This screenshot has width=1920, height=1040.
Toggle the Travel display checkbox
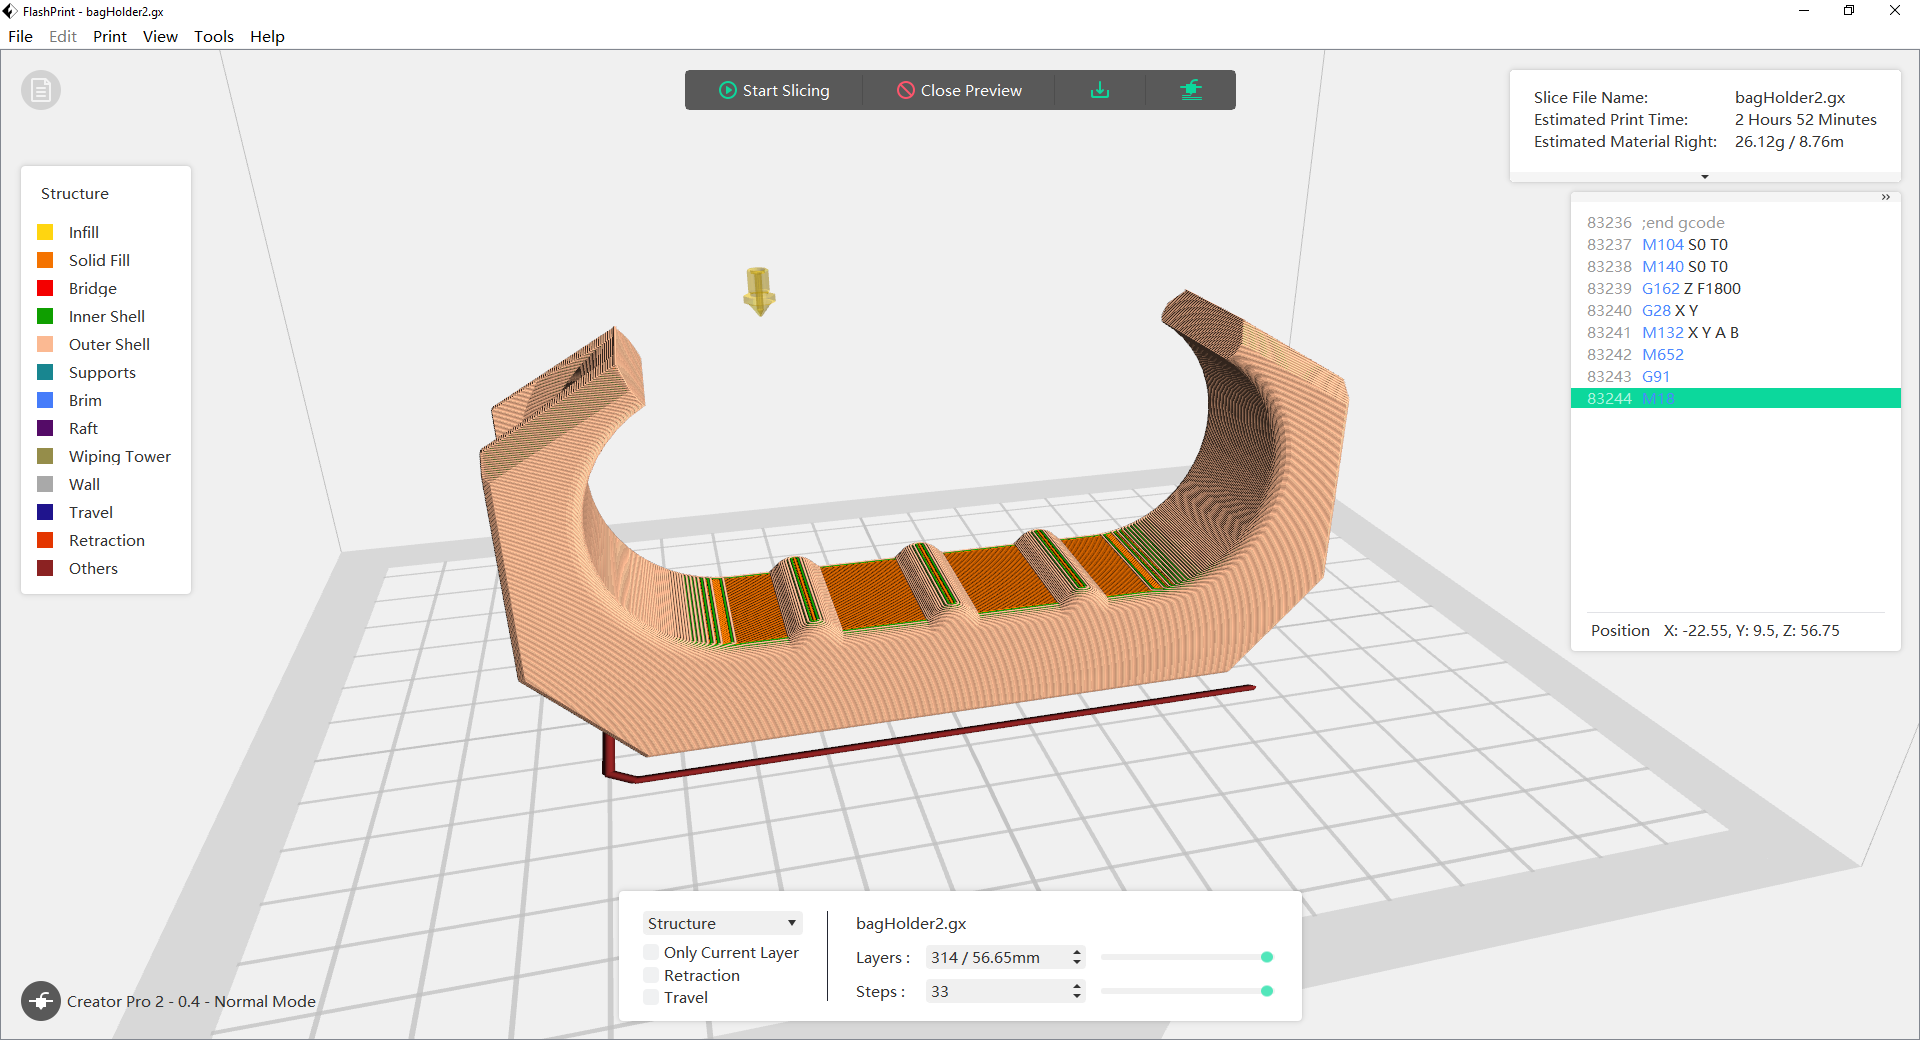pyautogui.click(x=651, y=997)
